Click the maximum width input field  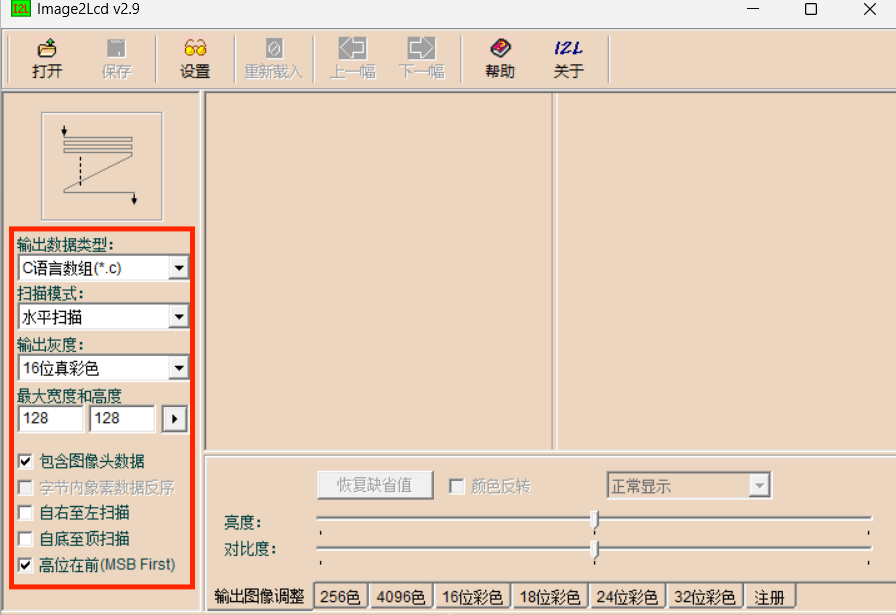pos(50,419)
